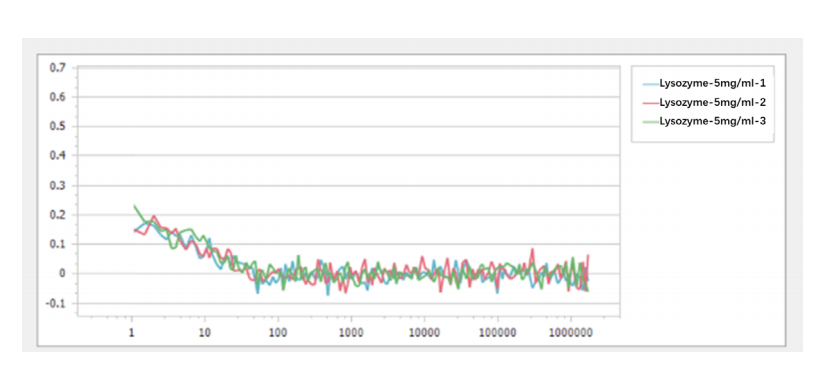Screen dimensions: 822x372
Task: Click the 0.3 y-axis label
Action: (x=57, y=185)
